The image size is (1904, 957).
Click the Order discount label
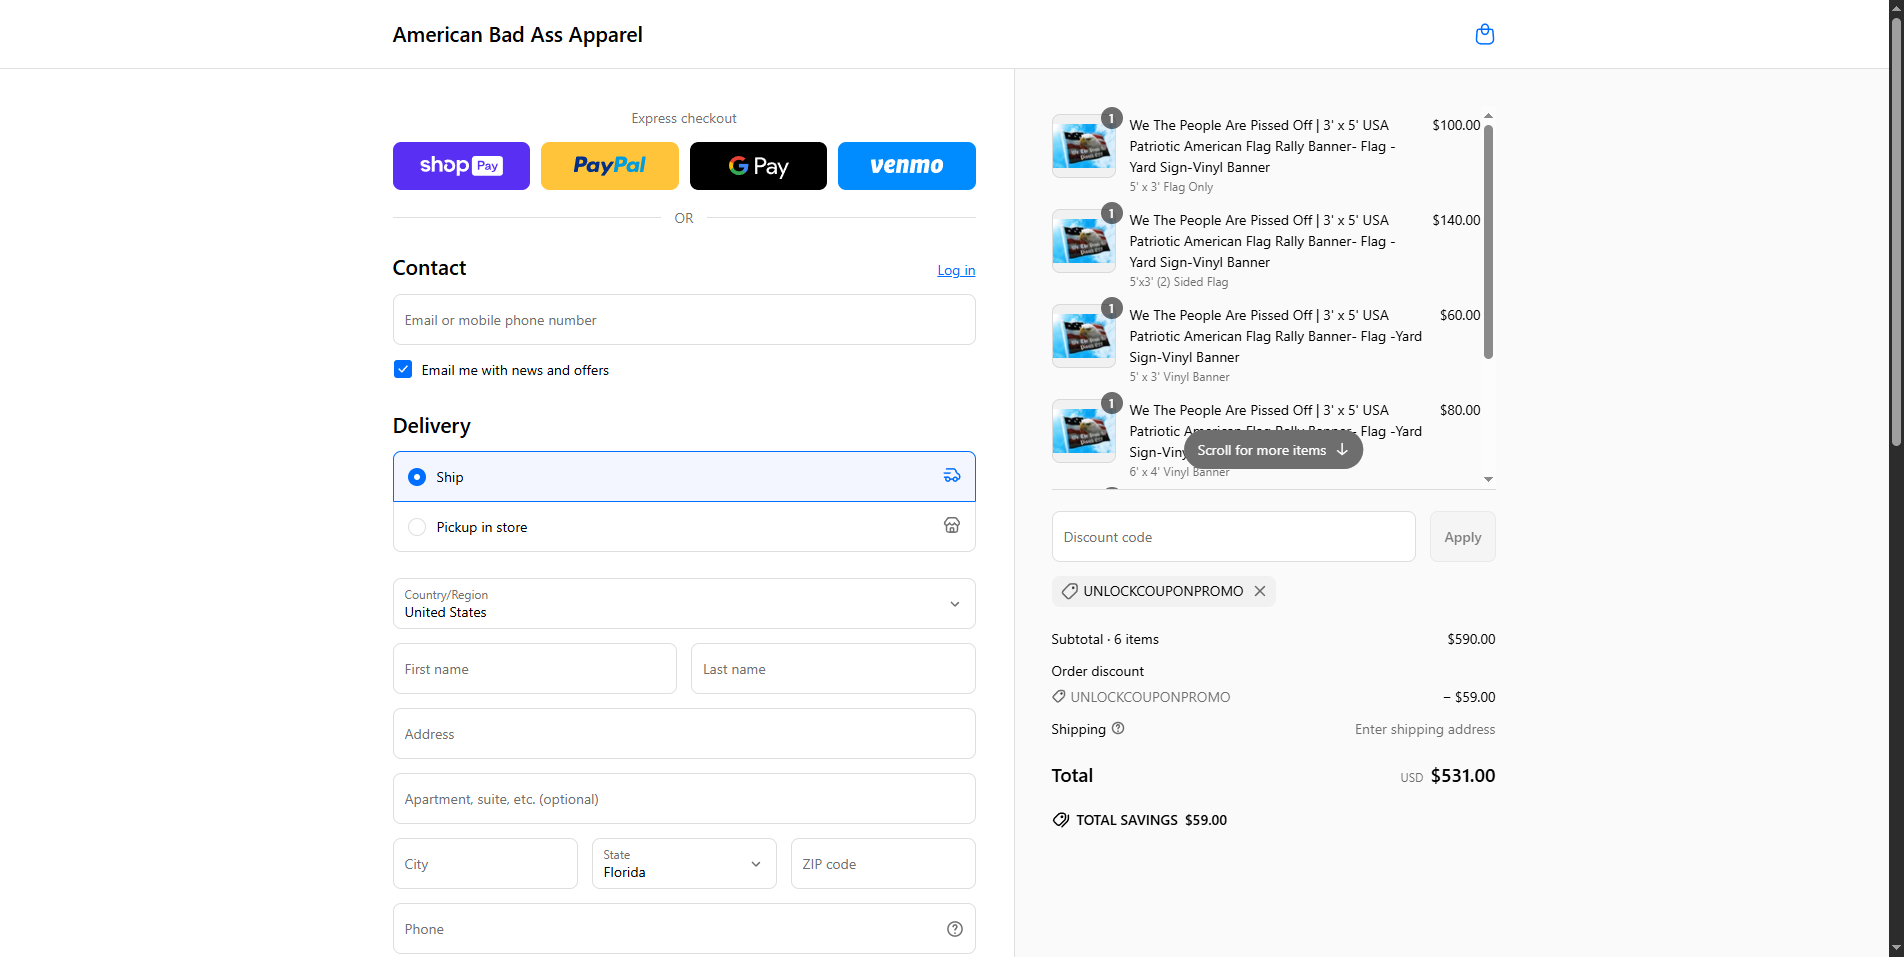pos(1097,671)
